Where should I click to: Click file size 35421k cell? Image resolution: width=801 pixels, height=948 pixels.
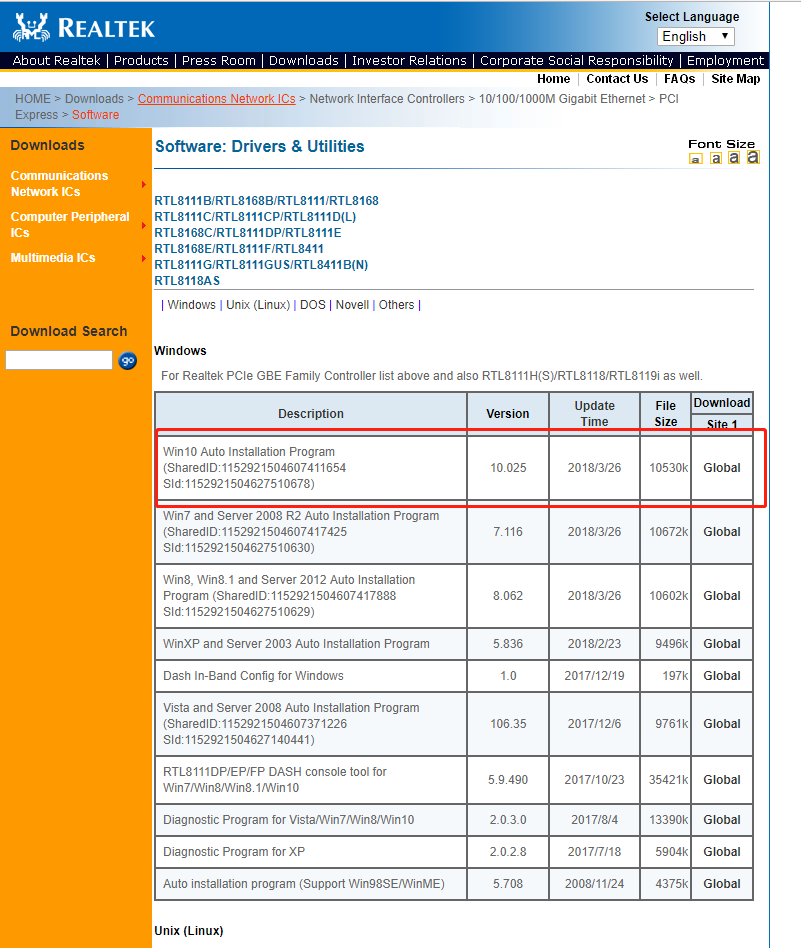[666, 780]
